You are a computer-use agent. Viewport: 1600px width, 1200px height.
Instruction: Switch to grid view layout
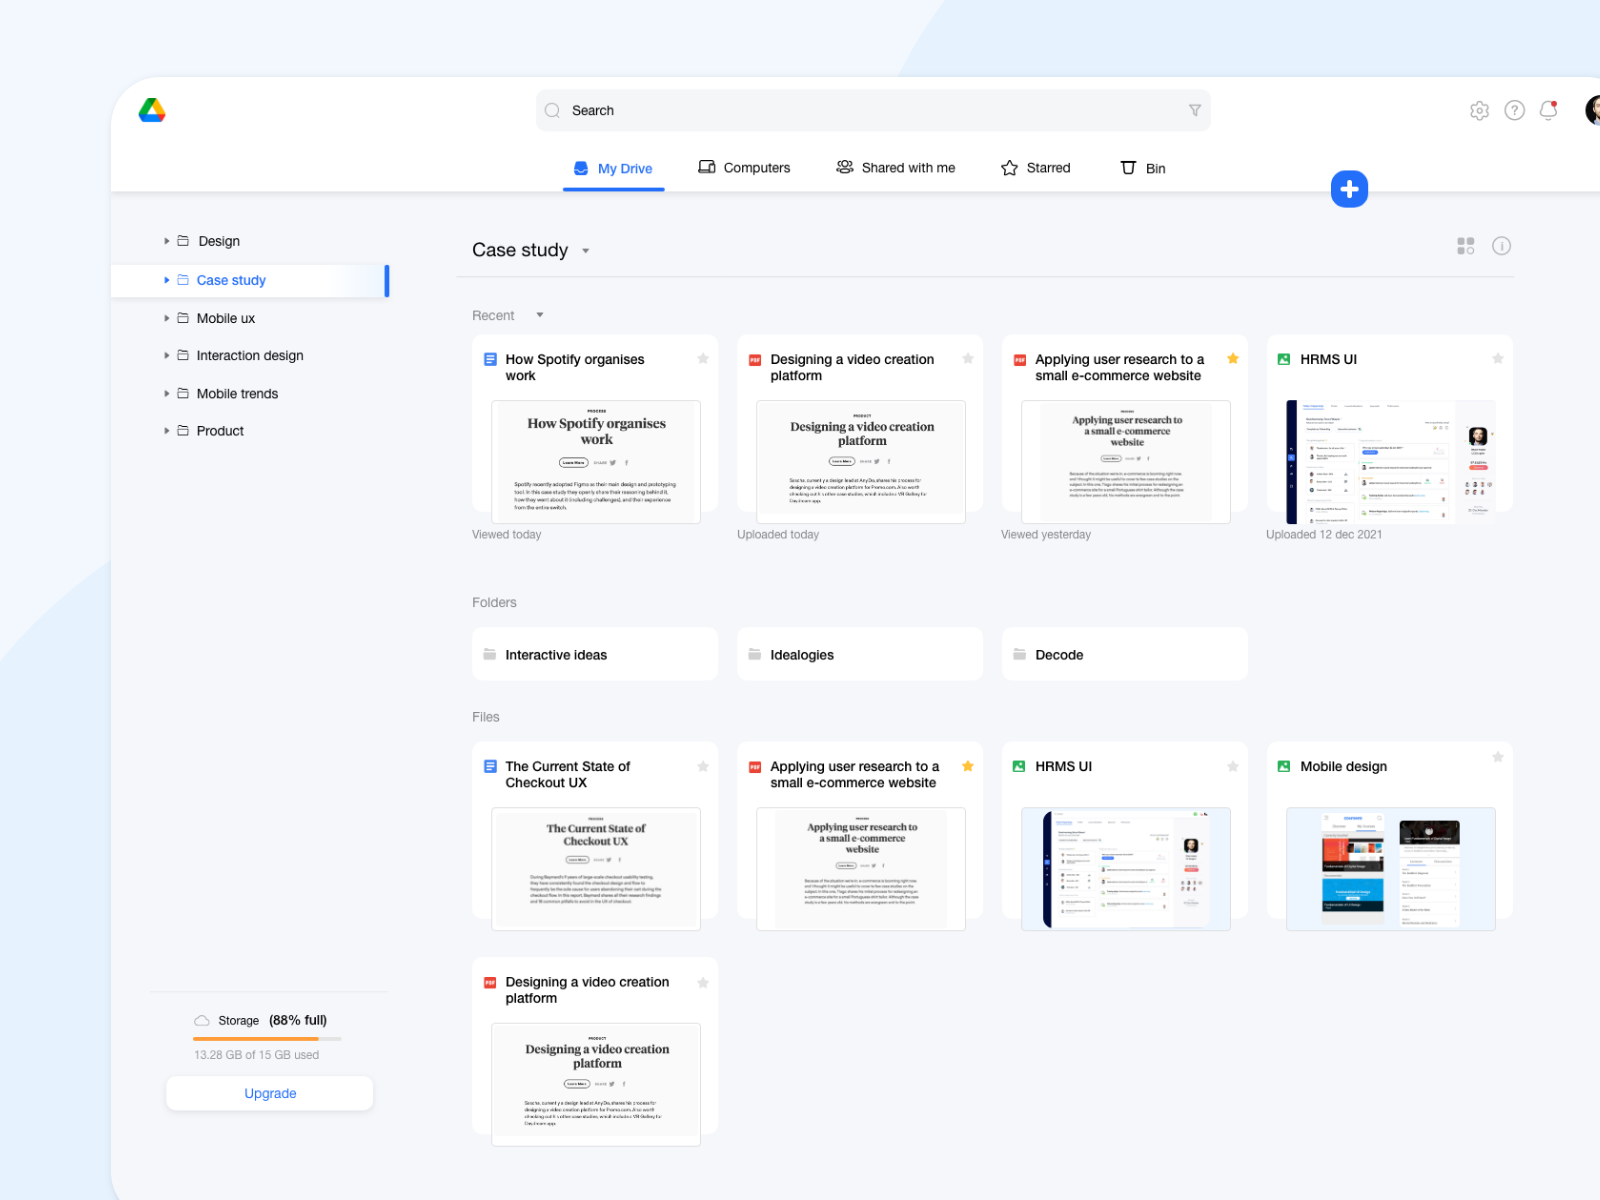tap(1465, 246)
